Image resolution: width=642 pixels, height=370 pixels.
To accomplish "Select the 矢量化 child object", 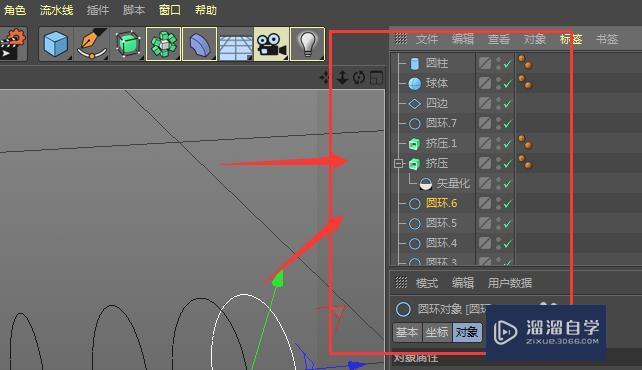I will 453,183.
